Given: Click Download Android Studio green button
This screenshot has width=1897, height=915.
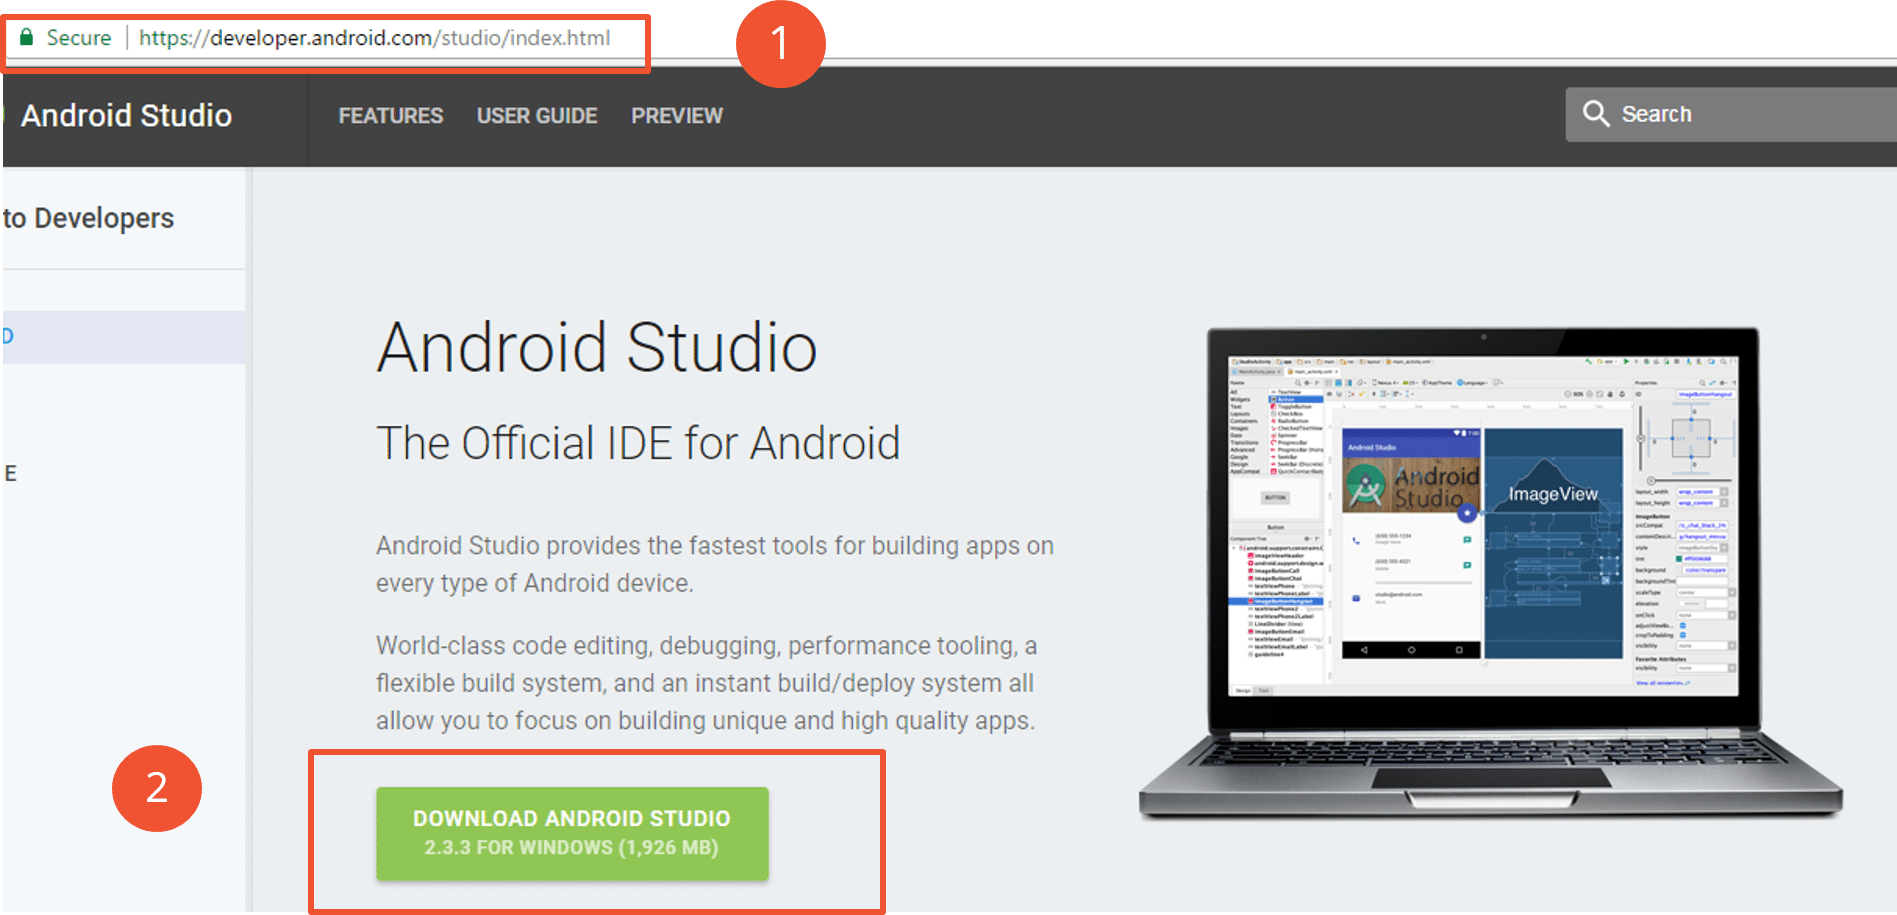Looking at the screenshot, I should 572,833.
